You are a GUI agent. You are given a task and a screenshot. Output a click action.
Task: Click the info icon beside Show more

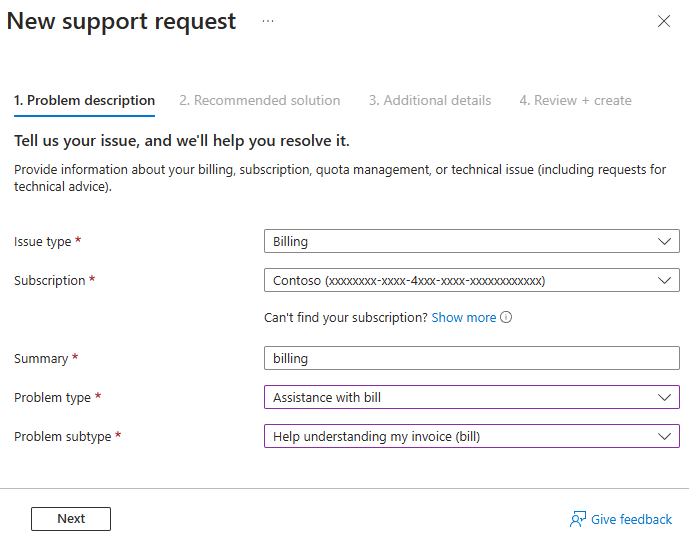click(x=506, y=318)
